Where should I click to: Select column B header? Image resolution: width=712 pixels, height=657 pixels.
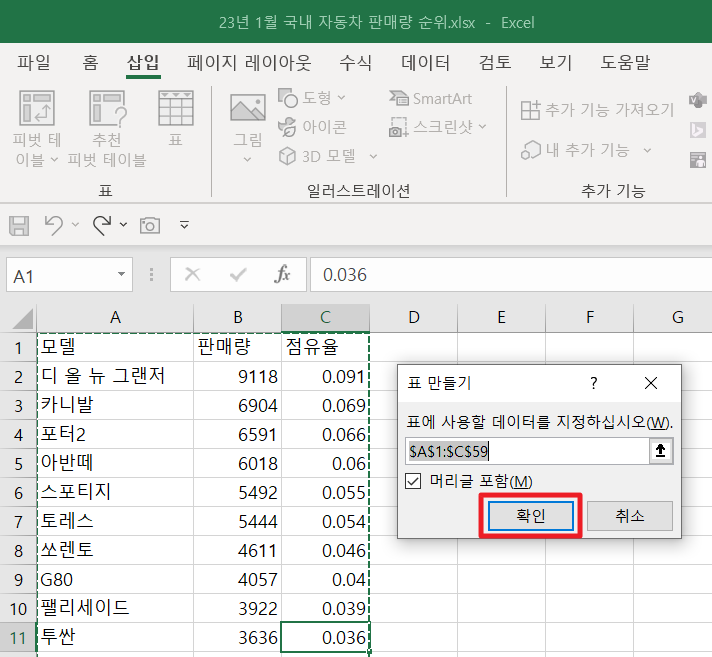237,317
